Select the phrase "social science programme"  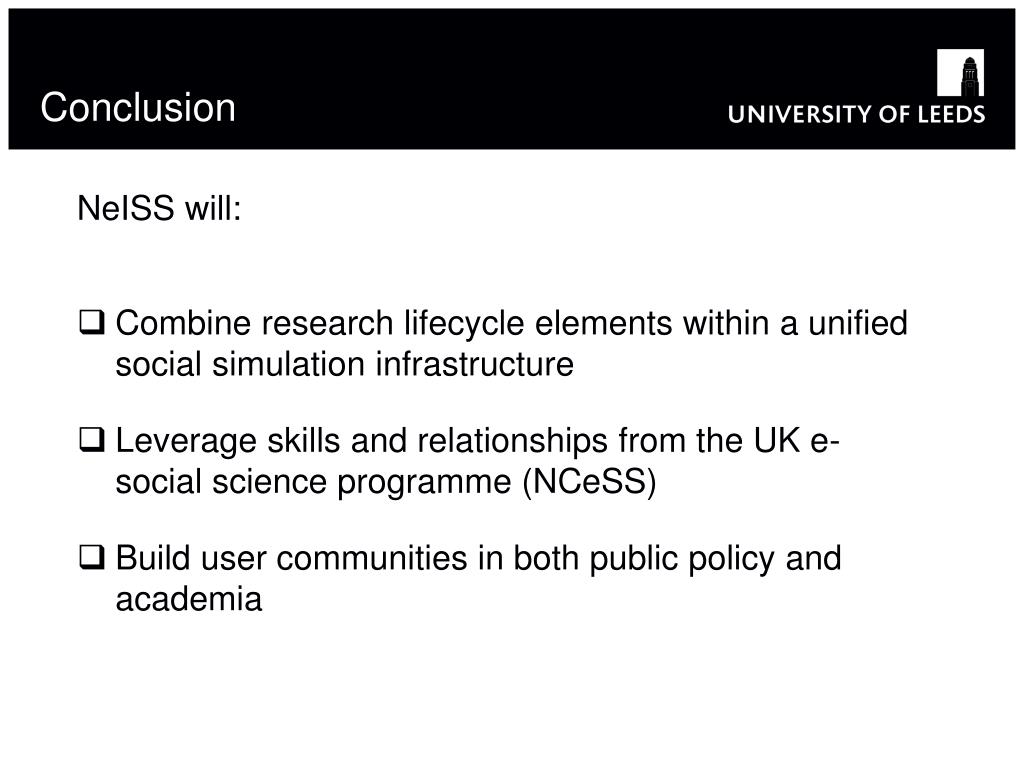tap(313, 483)
